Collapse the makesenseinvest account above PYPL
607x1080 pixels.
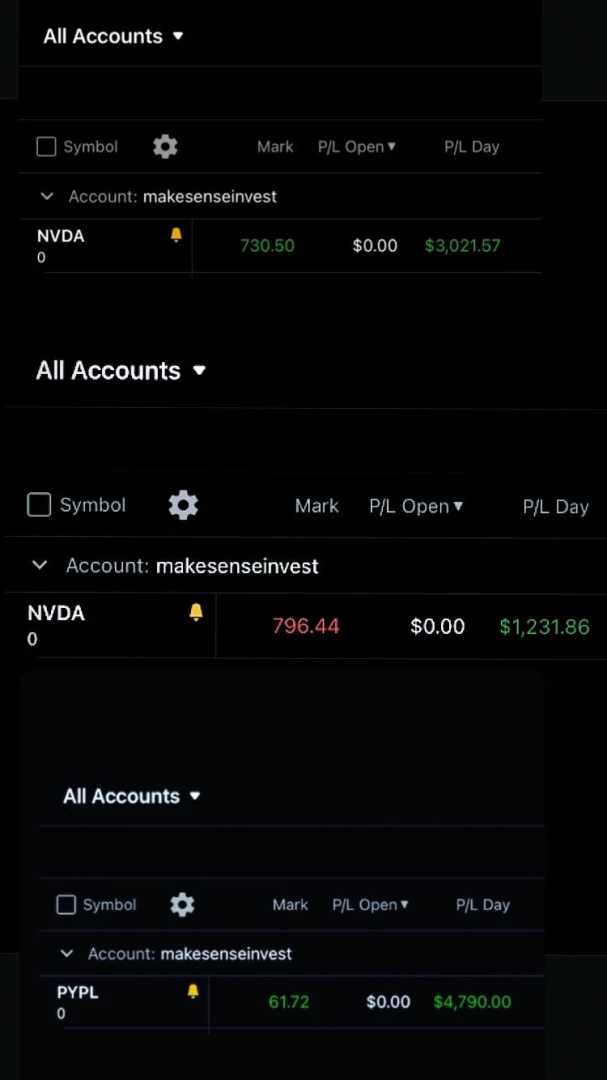66,953
